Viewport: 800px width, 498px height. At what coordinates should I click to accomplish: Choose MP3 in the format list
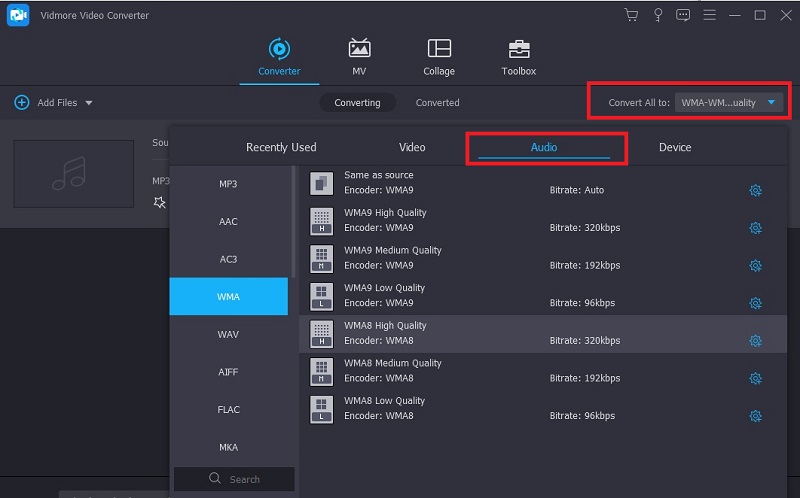tap(229, 184)
